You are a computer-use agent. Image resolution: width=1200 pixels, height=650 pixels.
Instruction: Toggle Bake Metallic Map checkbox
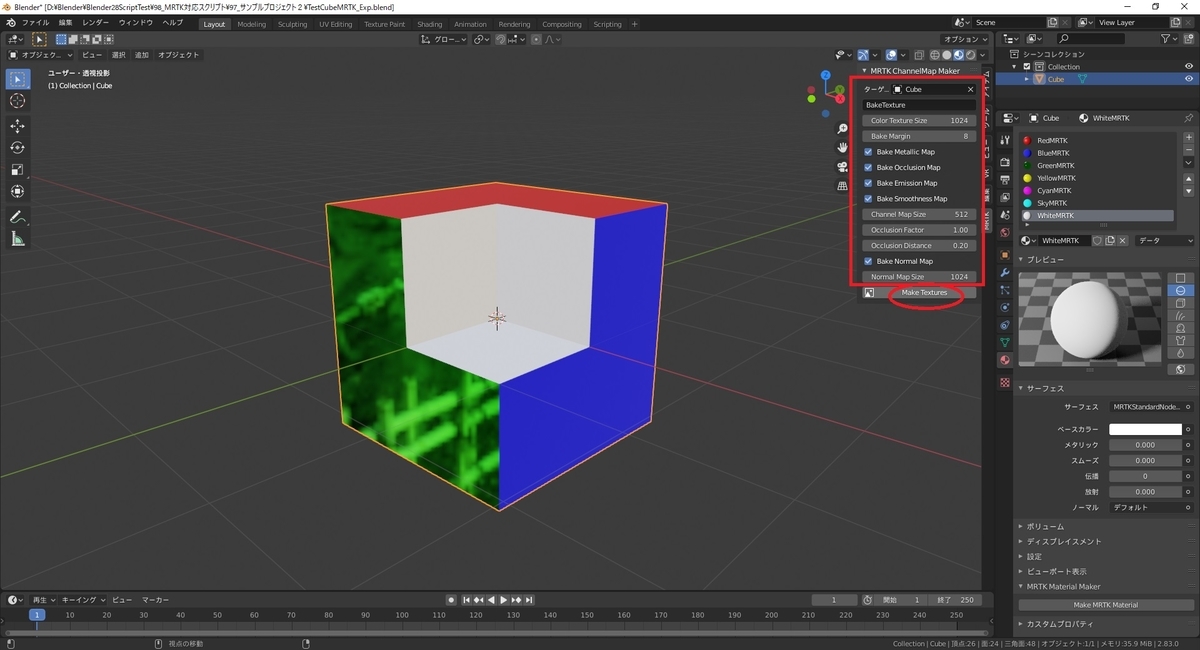pos(868,152)
